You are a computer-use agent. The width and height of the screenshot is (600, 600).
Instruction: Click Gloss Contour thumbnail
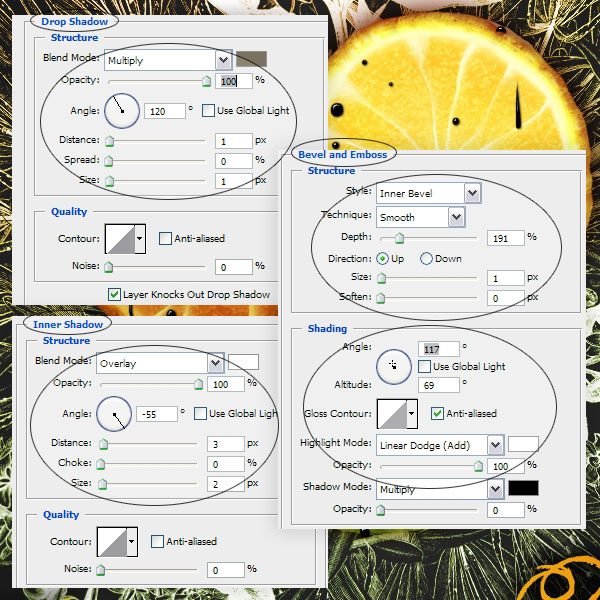tap(392, 414)
